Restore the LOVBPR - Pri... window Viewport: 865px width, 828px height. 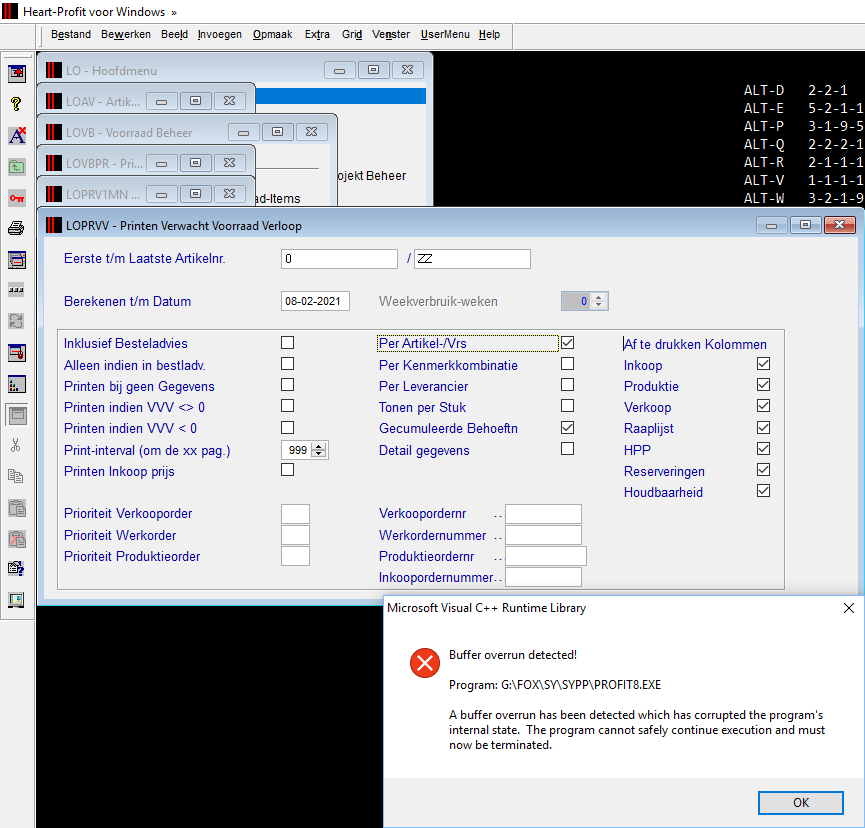(195, 163)
